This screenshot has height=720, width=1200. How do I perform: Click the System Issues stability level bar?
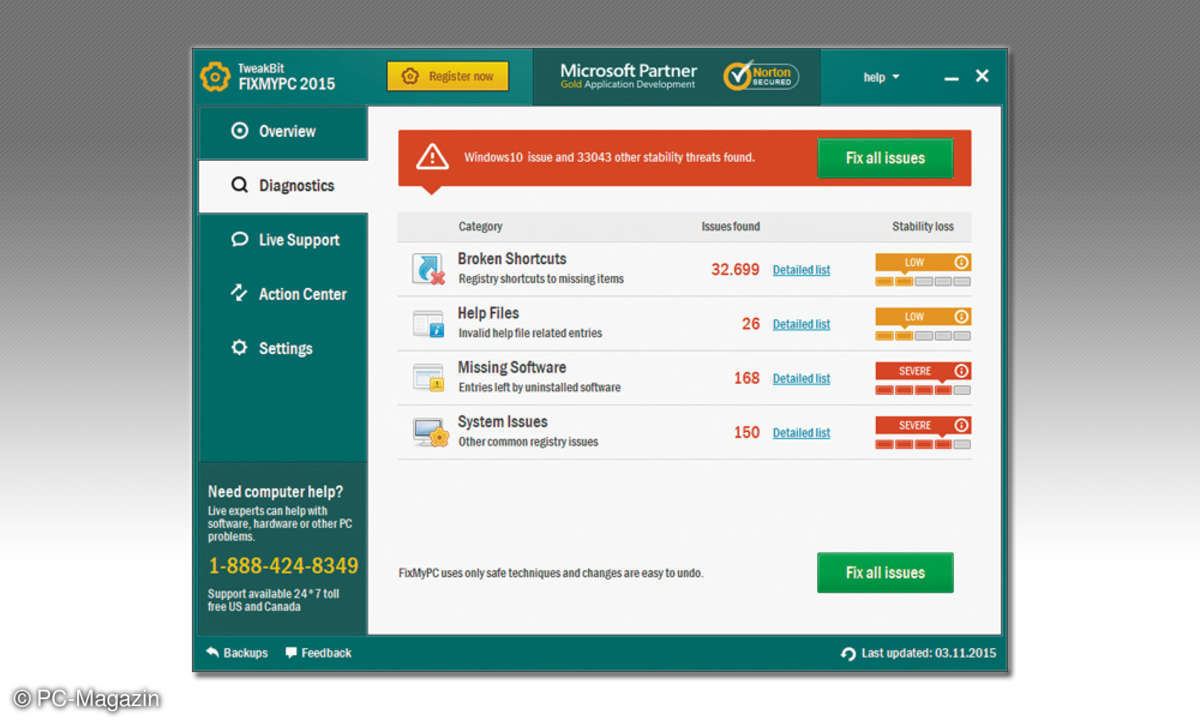(923, 445)
